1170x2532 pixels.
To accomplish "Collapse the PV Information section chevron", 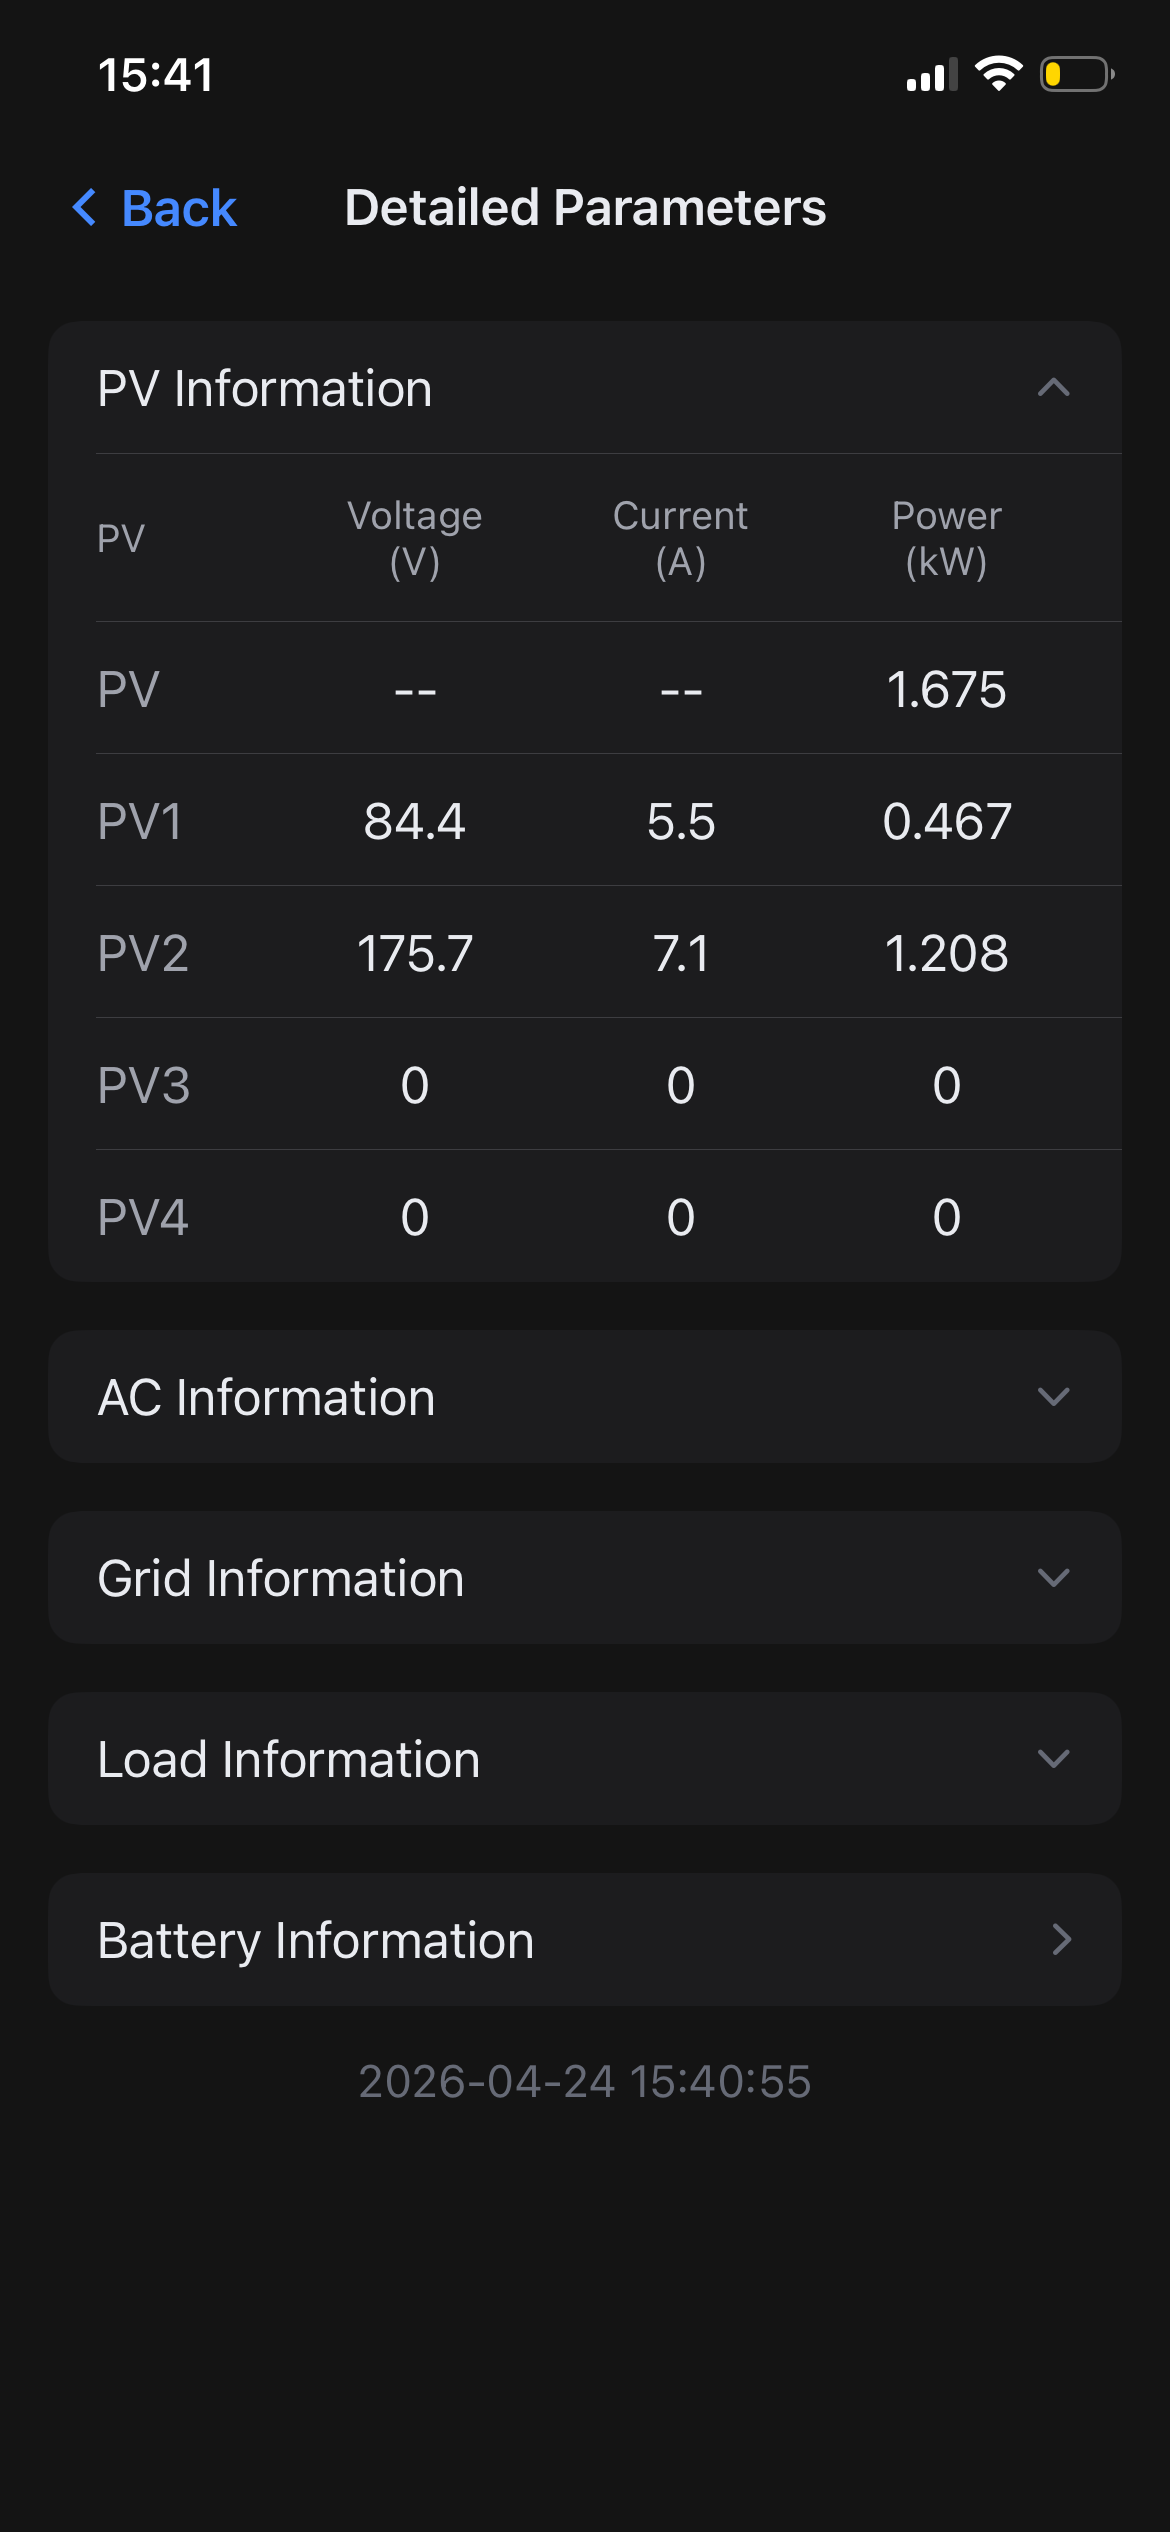I will [1054, 388].
